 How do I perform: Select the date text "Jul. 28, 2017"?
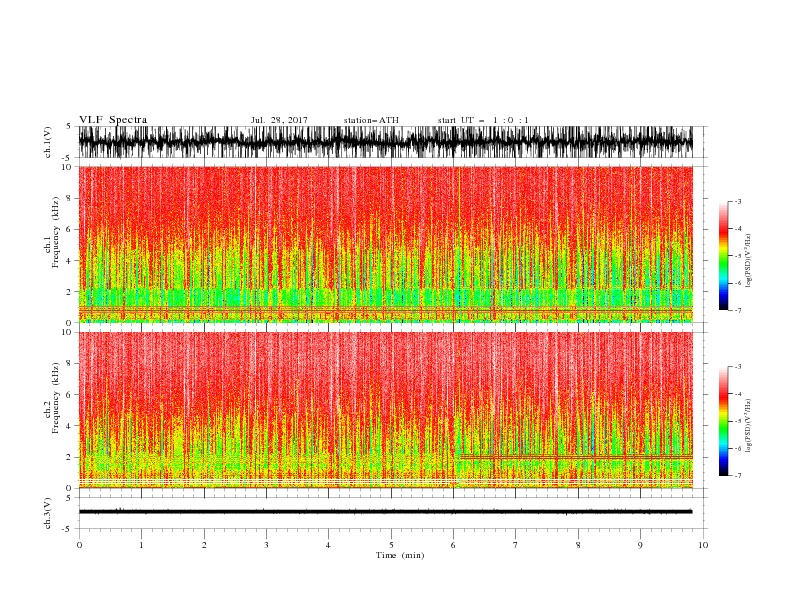pyautogui.click(x=279, y=120)
